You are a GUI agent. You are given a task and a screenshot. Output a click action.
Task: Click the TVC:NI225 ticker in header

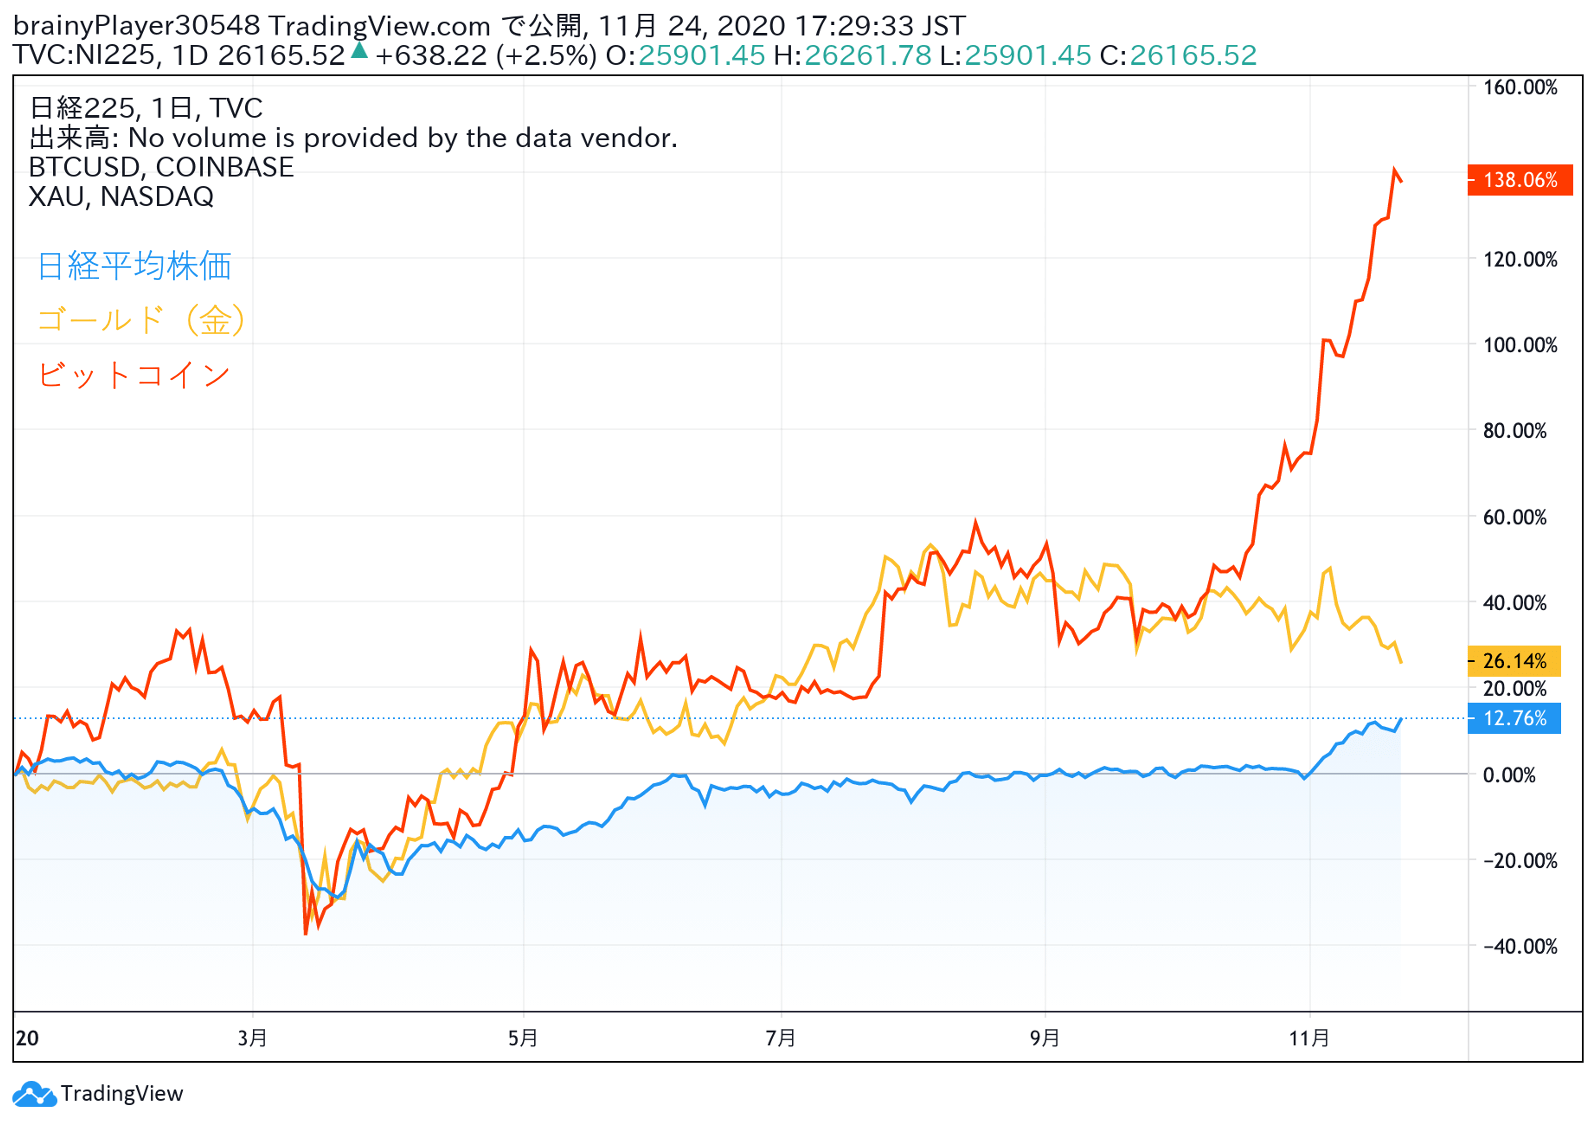click(x=85, y=55)
